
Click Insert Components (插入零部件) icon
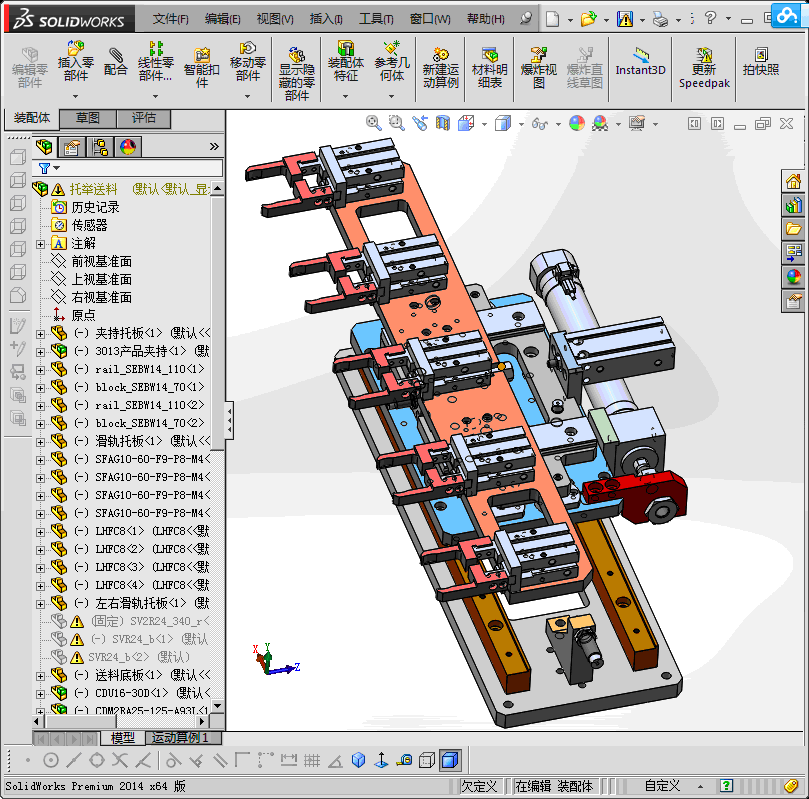(75, 61)
